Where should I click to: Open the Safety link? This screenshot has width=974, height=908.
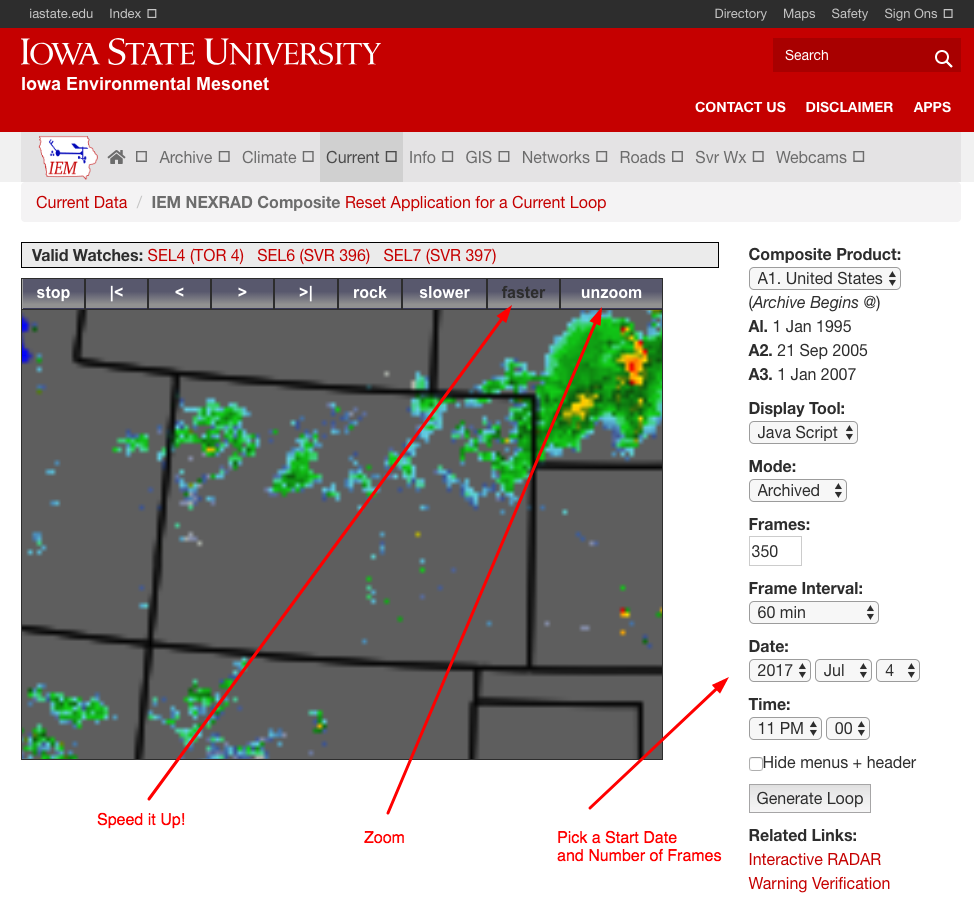(849, 14)
